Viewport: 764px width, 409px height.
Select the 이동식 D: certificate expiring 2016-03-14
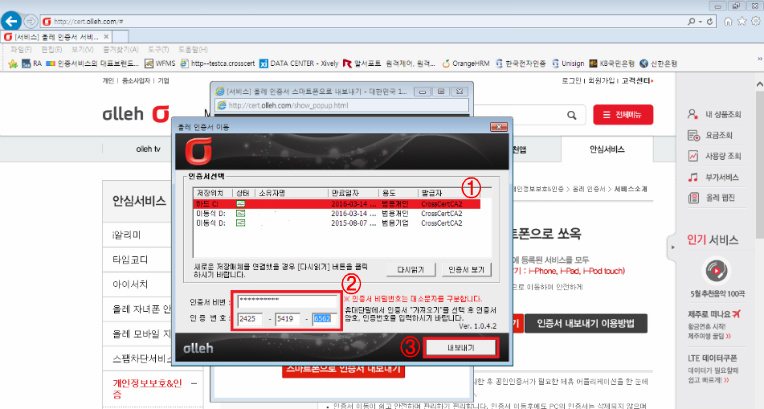337,214
